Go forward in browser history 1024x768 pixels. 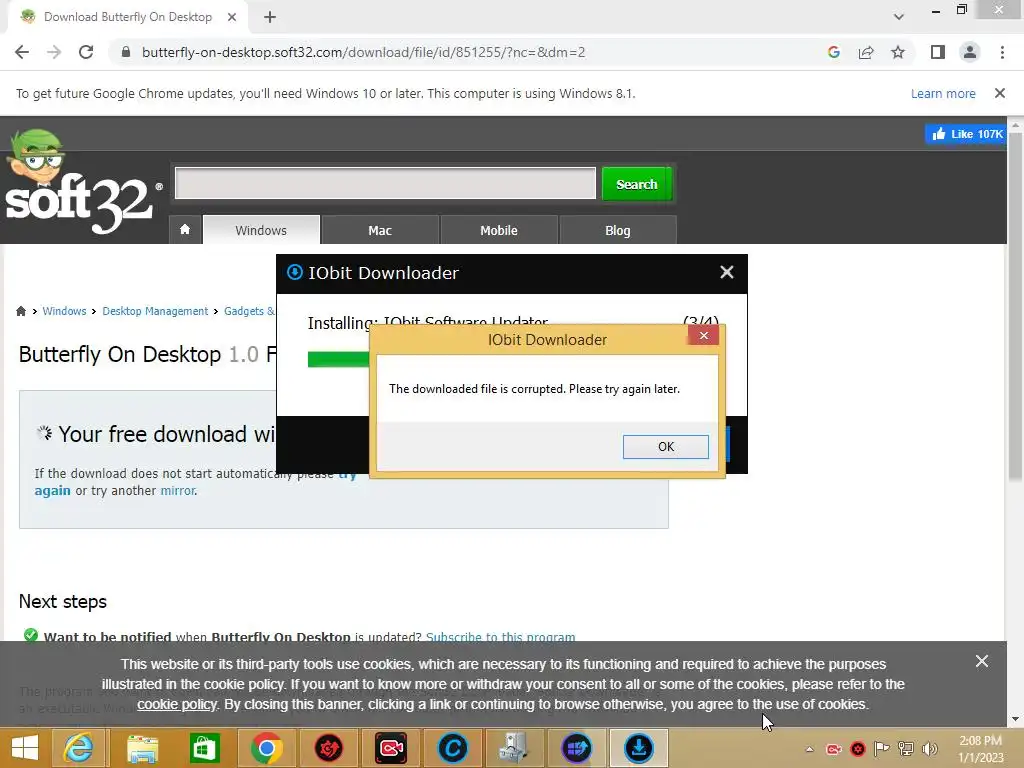pyautogui.click(x=54, y=52)
